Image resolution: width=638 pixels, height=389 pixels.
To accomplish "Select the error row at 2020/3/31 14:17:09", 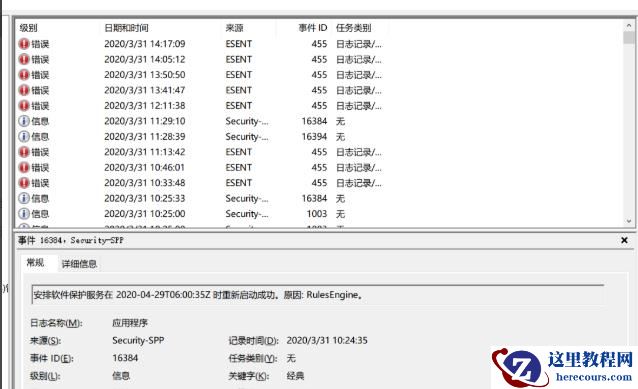I will tap(319, 44).
